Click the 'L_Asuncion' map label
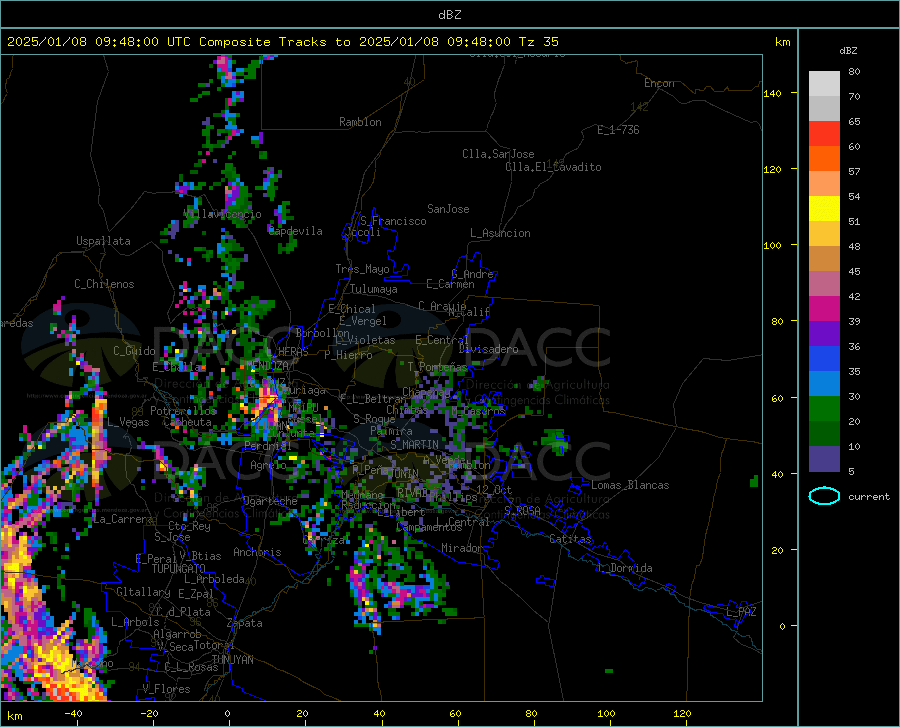This screenshot has height=727, width=900. coord(501,233)
